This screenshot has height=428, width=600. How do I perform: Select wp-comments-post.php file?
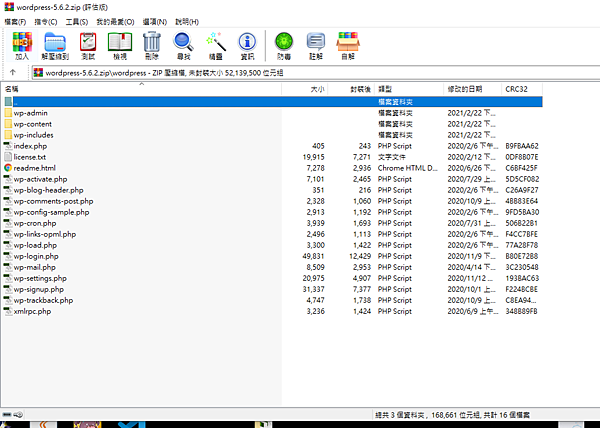[53, 201]
